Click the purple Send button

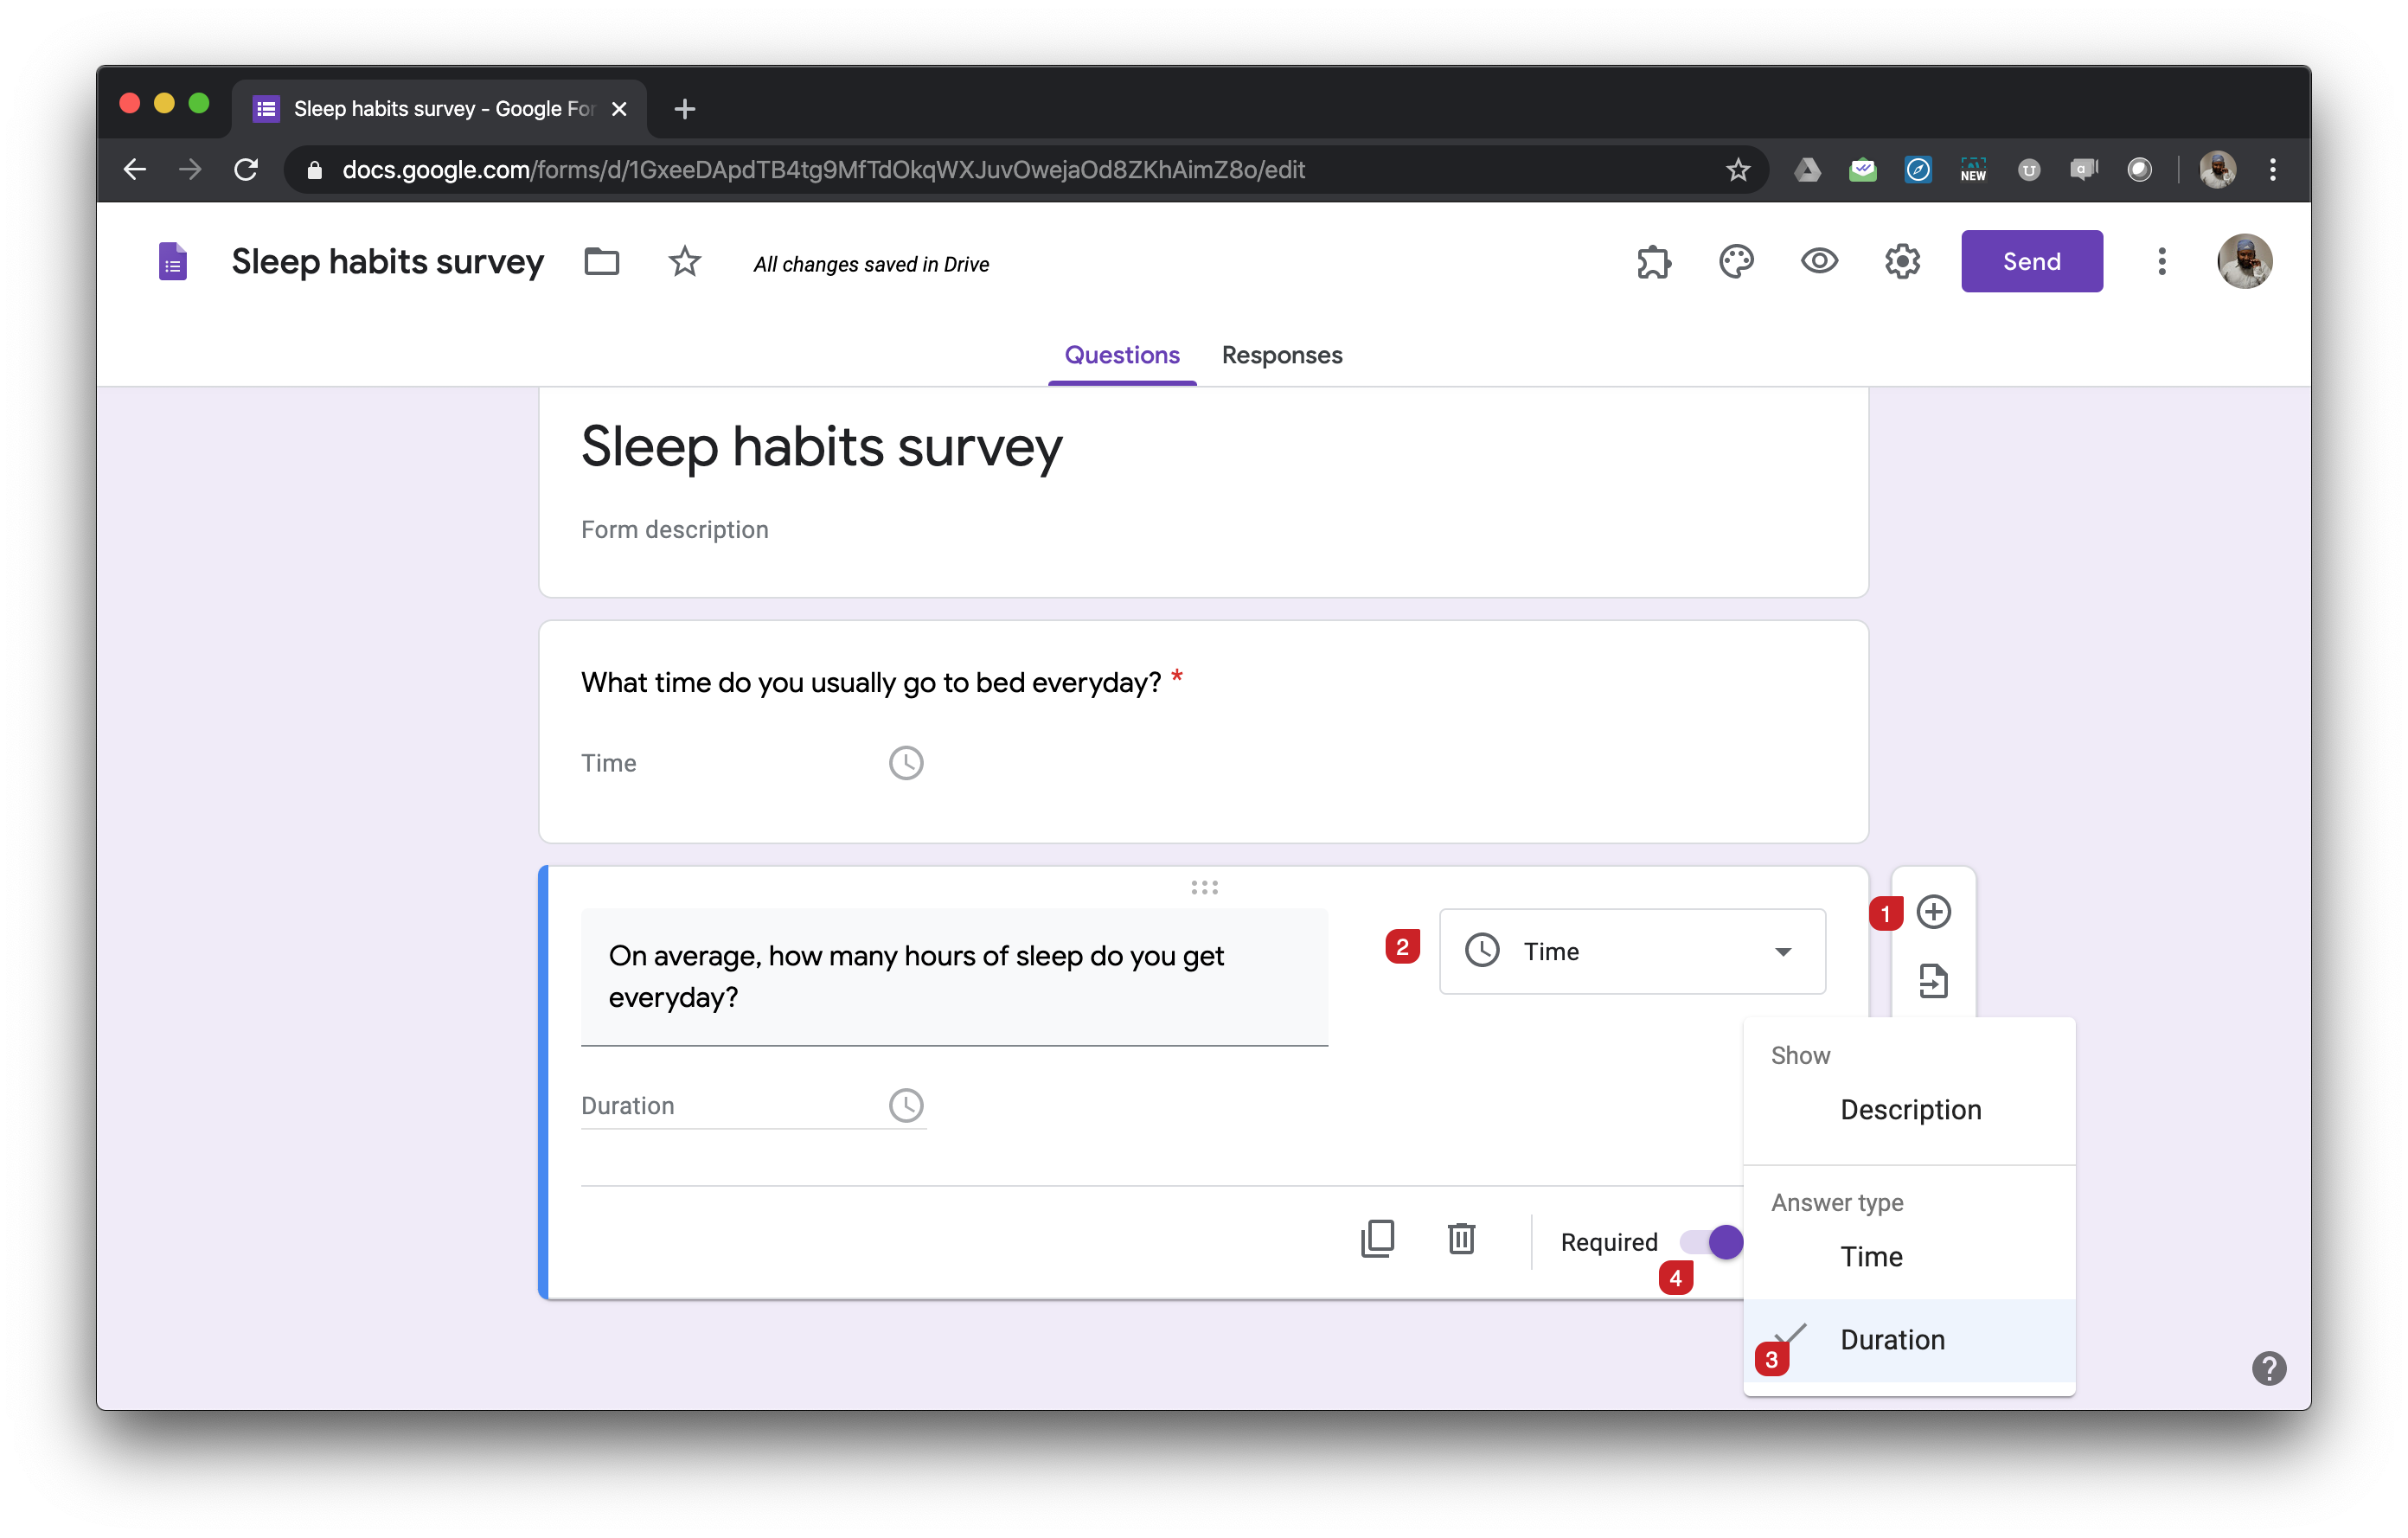2031,262
